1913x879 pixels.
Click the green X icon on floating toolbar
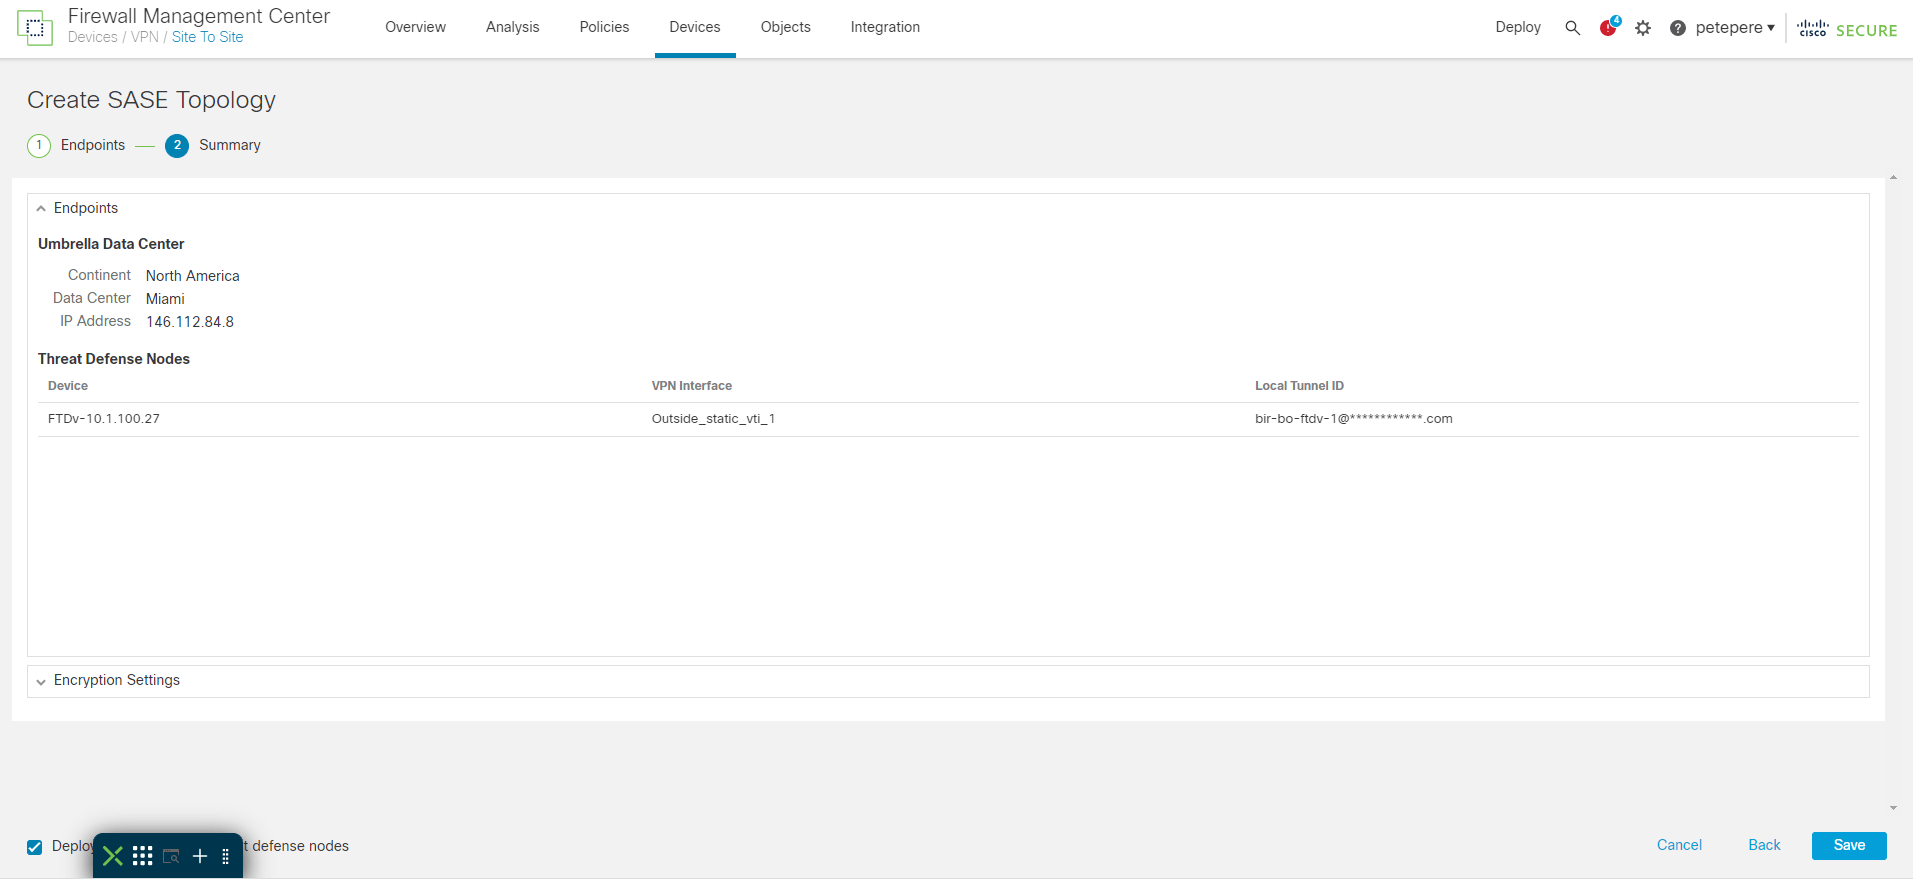[113, 856]
